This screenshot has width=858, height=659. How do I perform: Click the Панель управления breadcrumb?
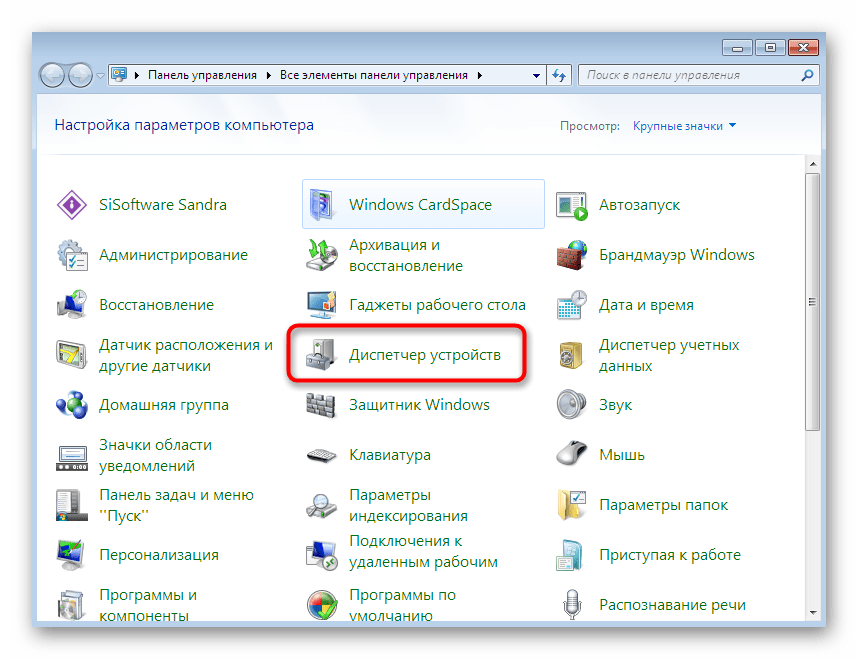(x=202, y=76)
